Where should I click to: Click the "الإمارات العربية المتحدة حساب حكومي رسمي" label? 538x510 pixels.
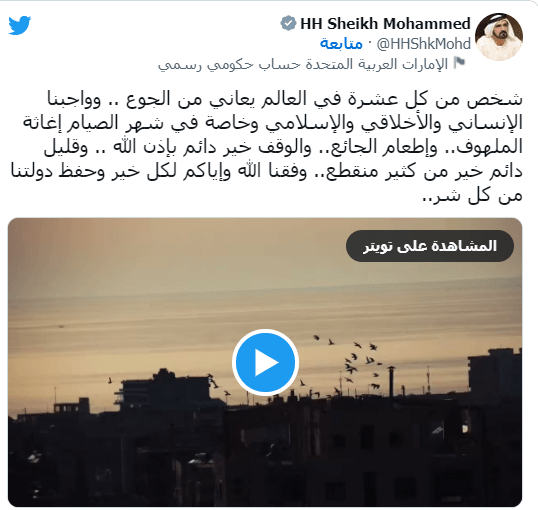(x=303, y=64)
